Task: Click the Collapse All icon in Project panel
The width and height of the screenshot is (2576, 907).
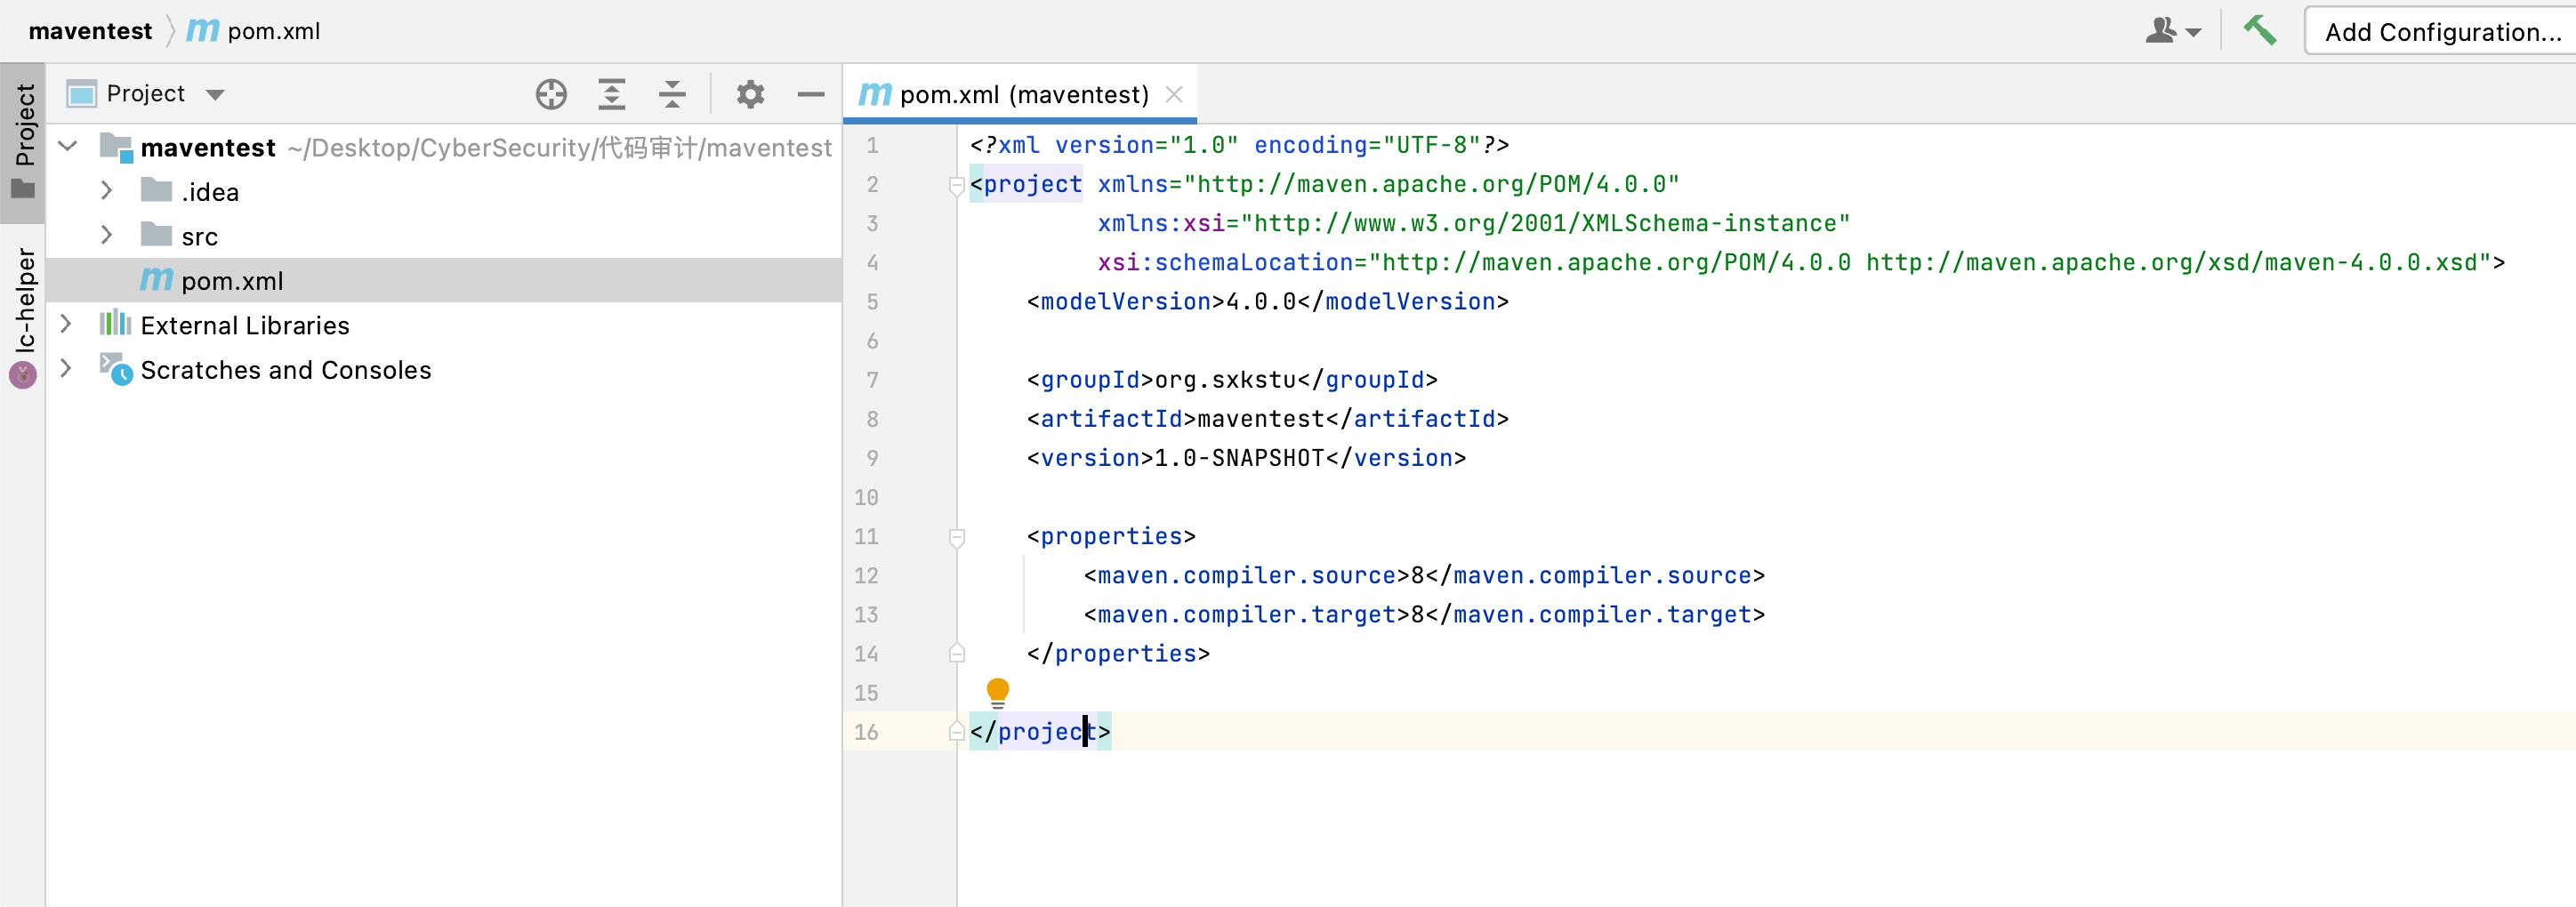Action: click(x=672, y=94)
